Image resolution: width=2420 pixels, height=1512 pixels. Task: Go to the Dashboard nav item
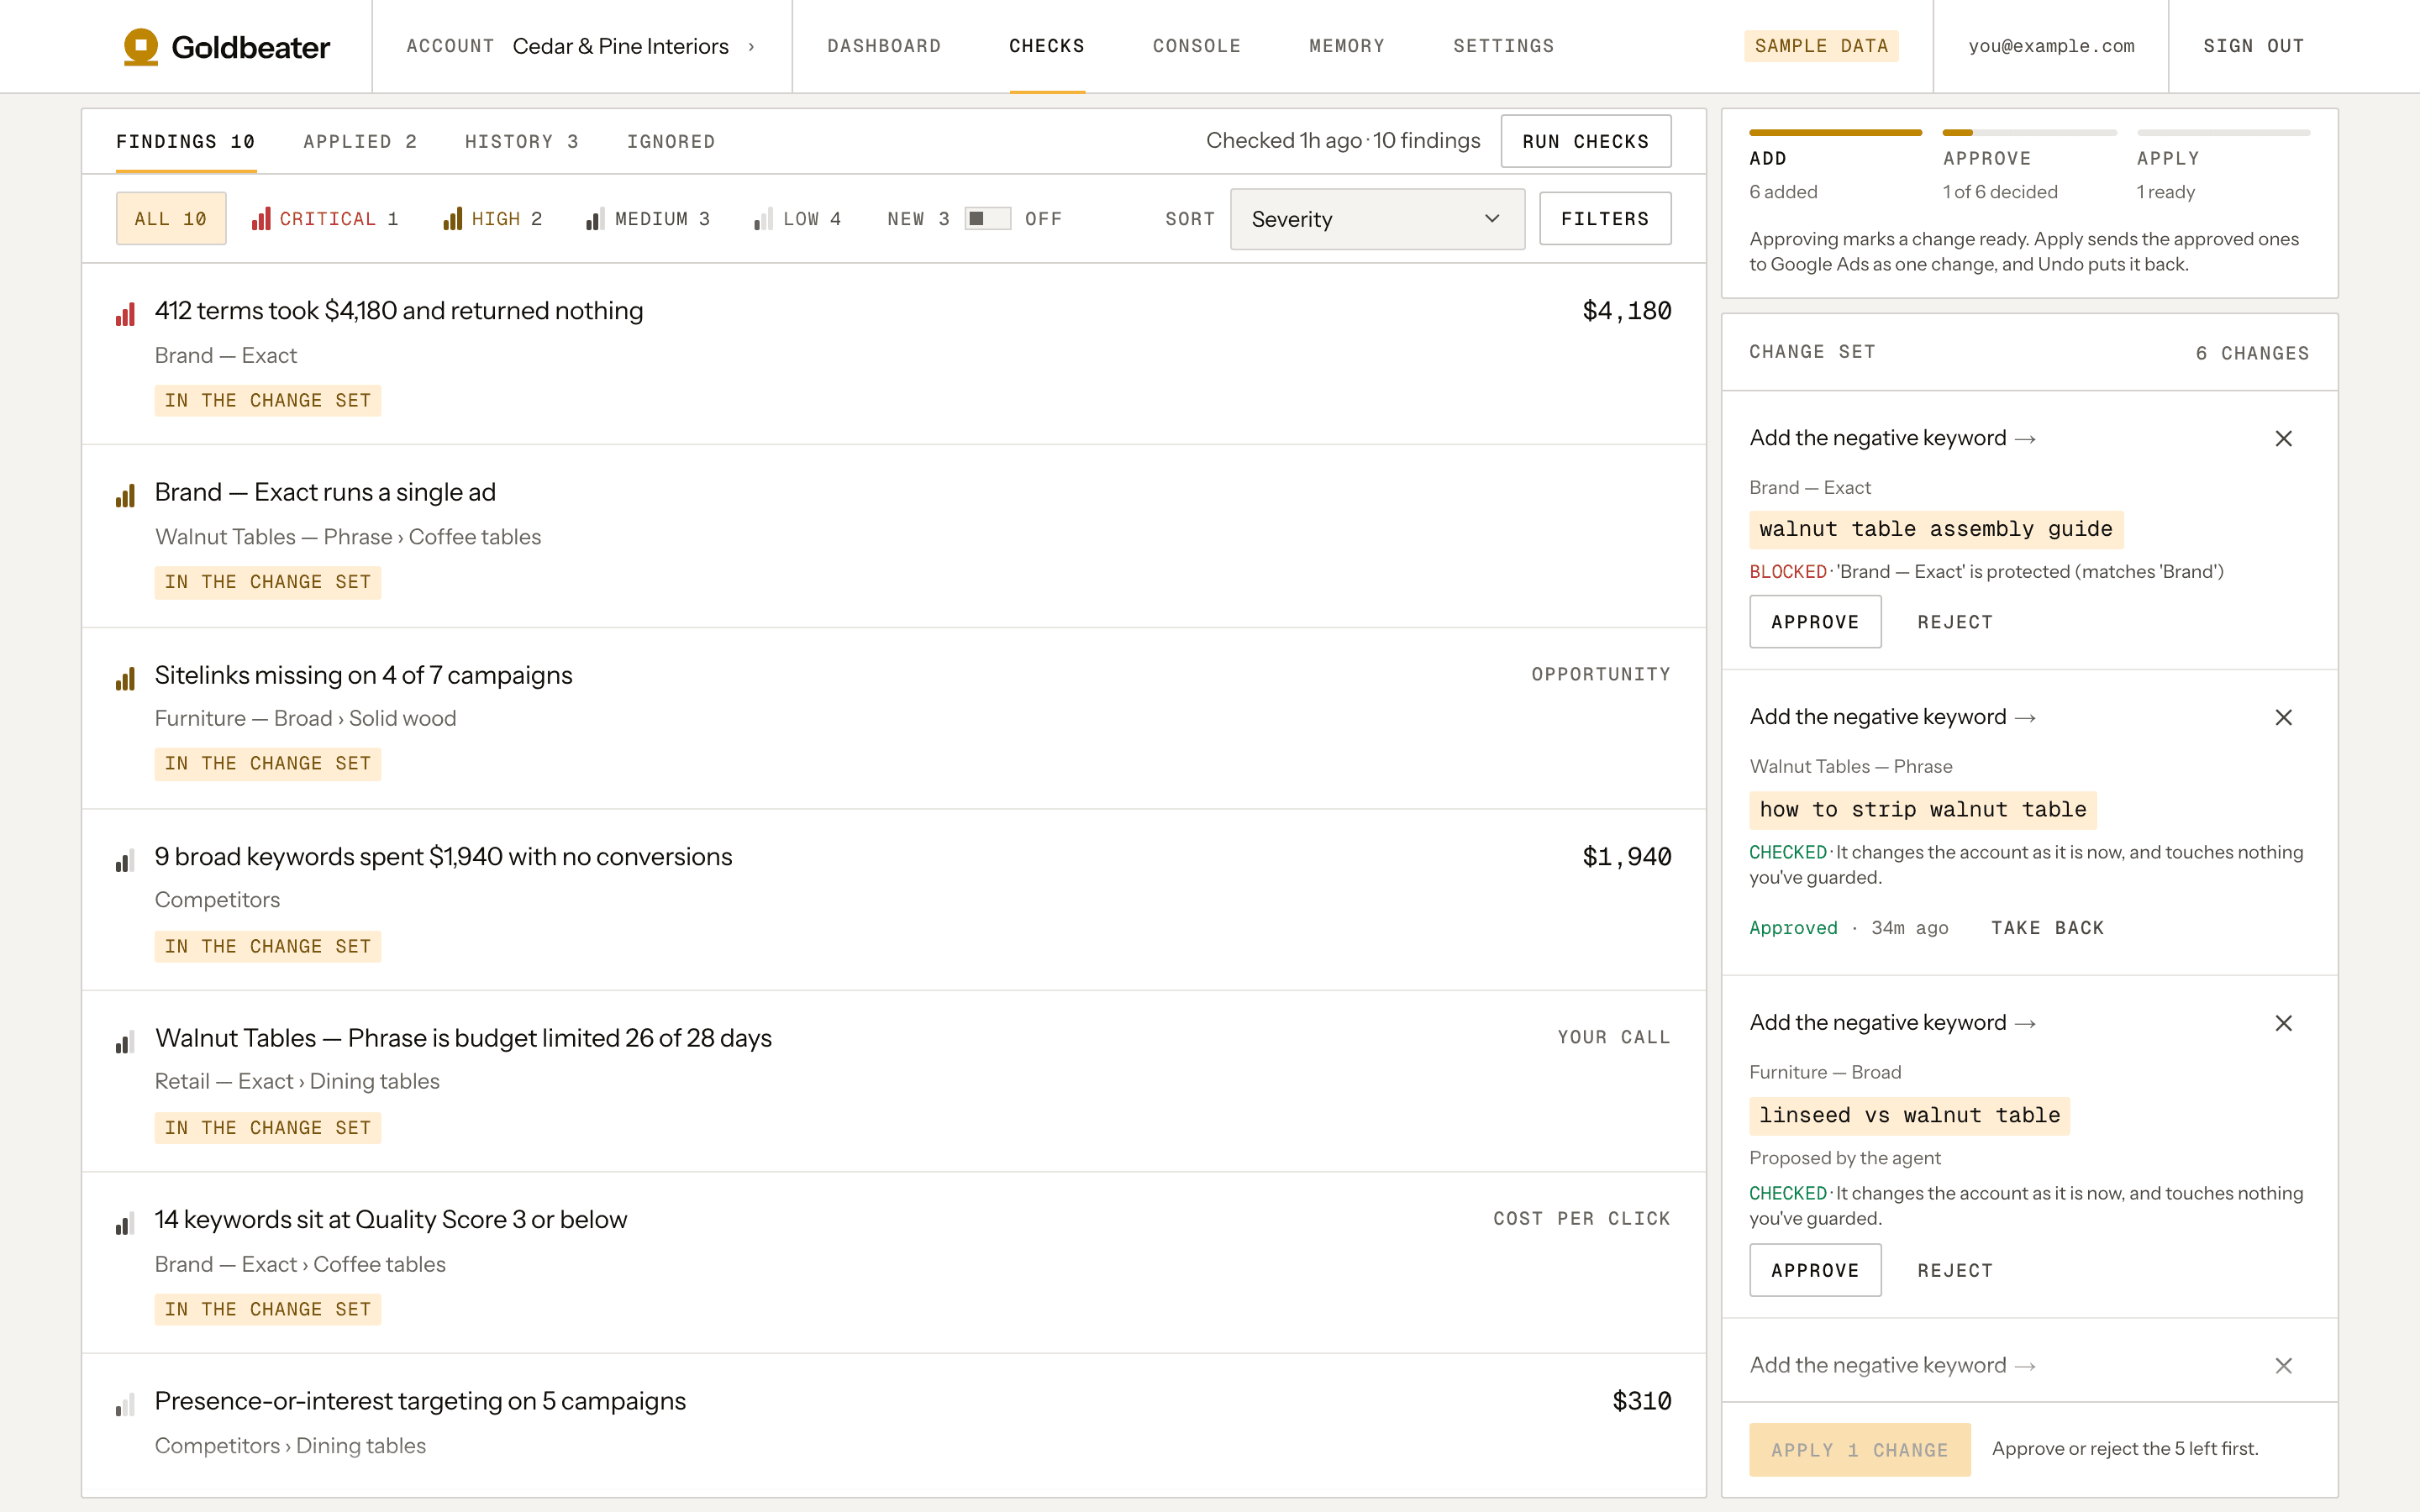[x=884, y=46]
